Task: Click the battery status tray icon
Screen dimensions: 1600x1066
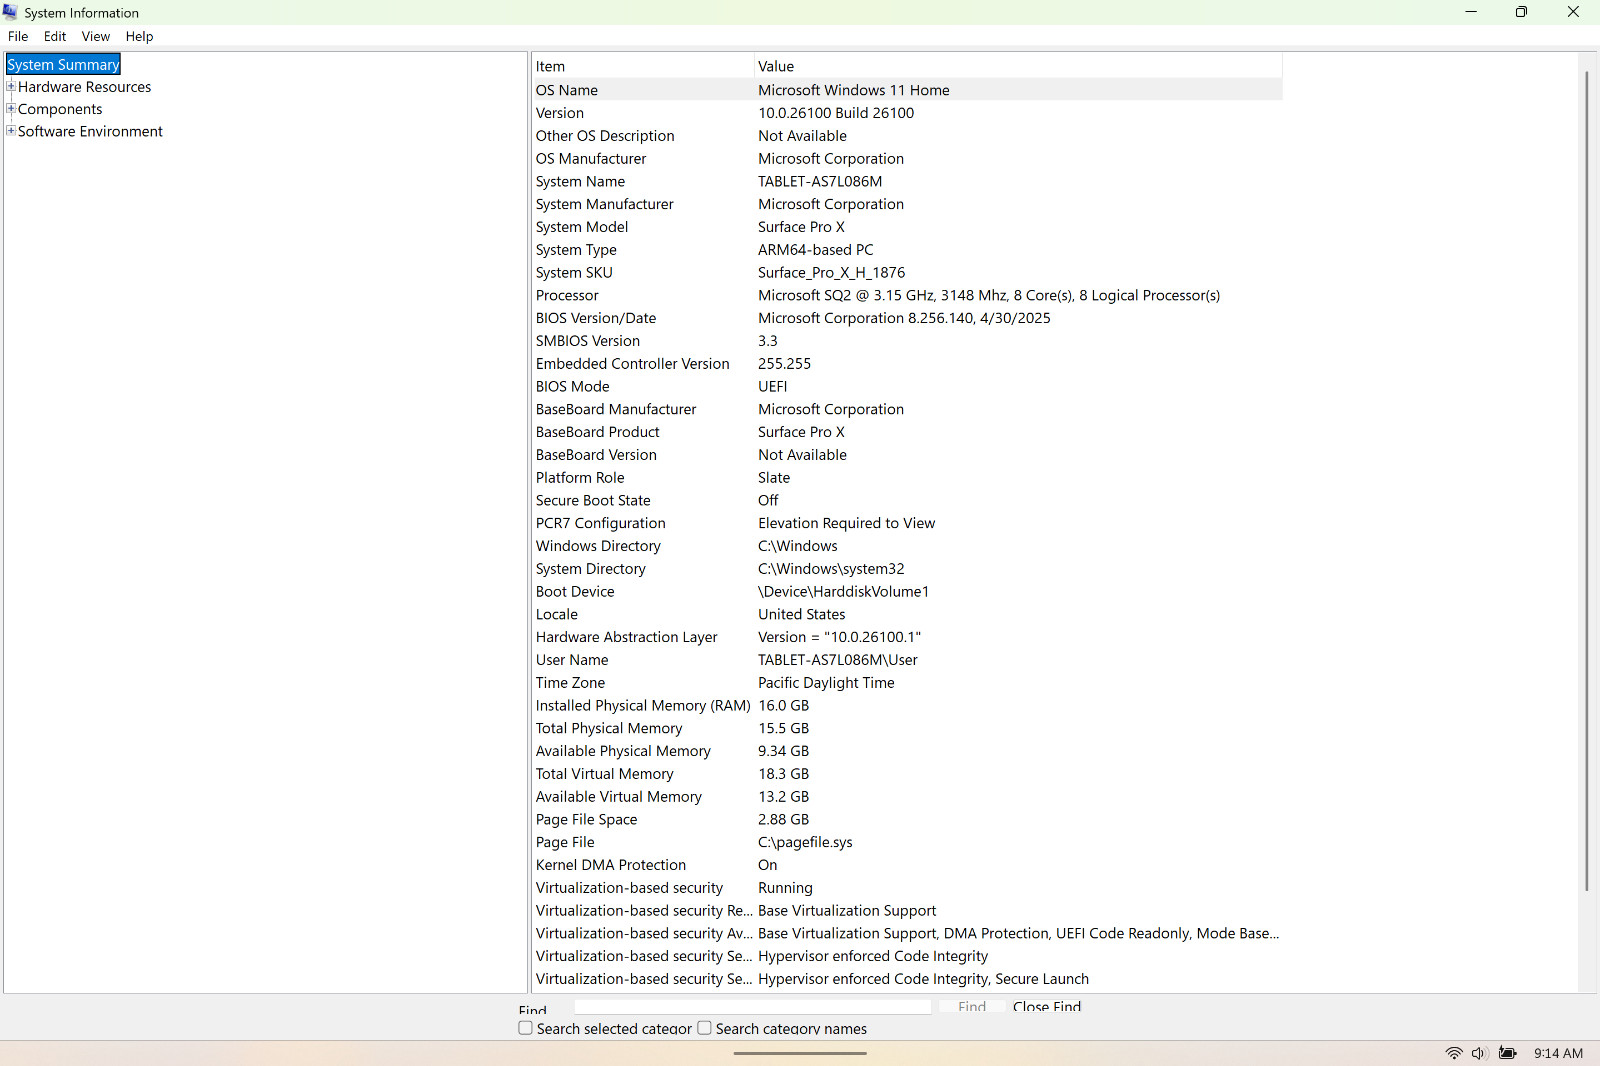Action: coord(1508,1053)
